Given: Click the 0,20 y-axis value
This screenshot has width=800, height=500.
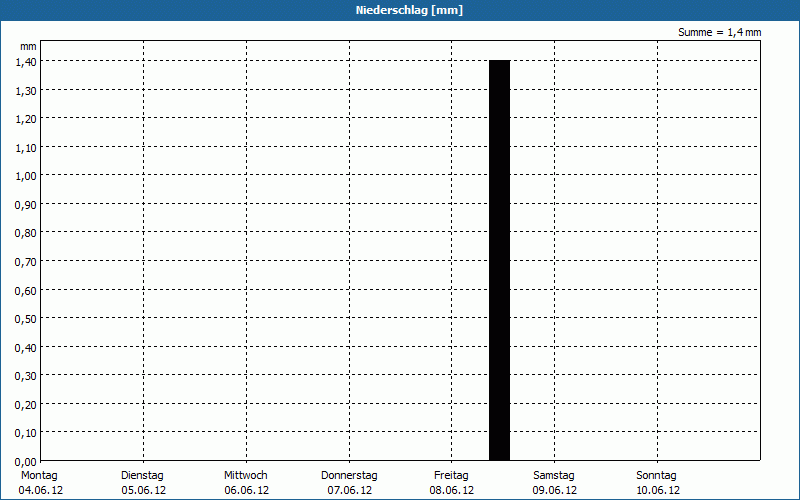Looking at the screenshot, I should 26,405.
